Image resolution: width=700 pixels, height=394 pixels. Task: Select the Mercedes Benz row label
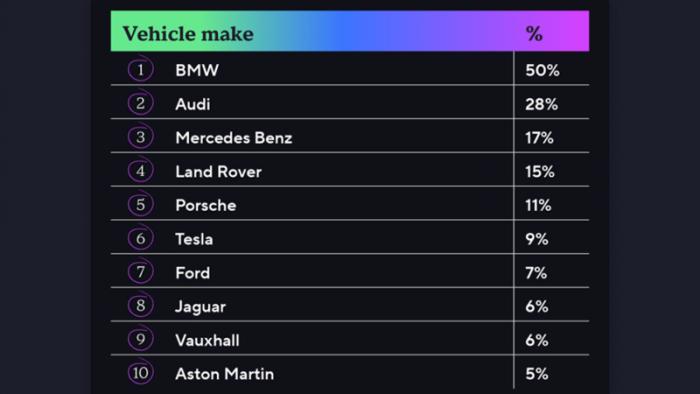click(x=234, y=138)
